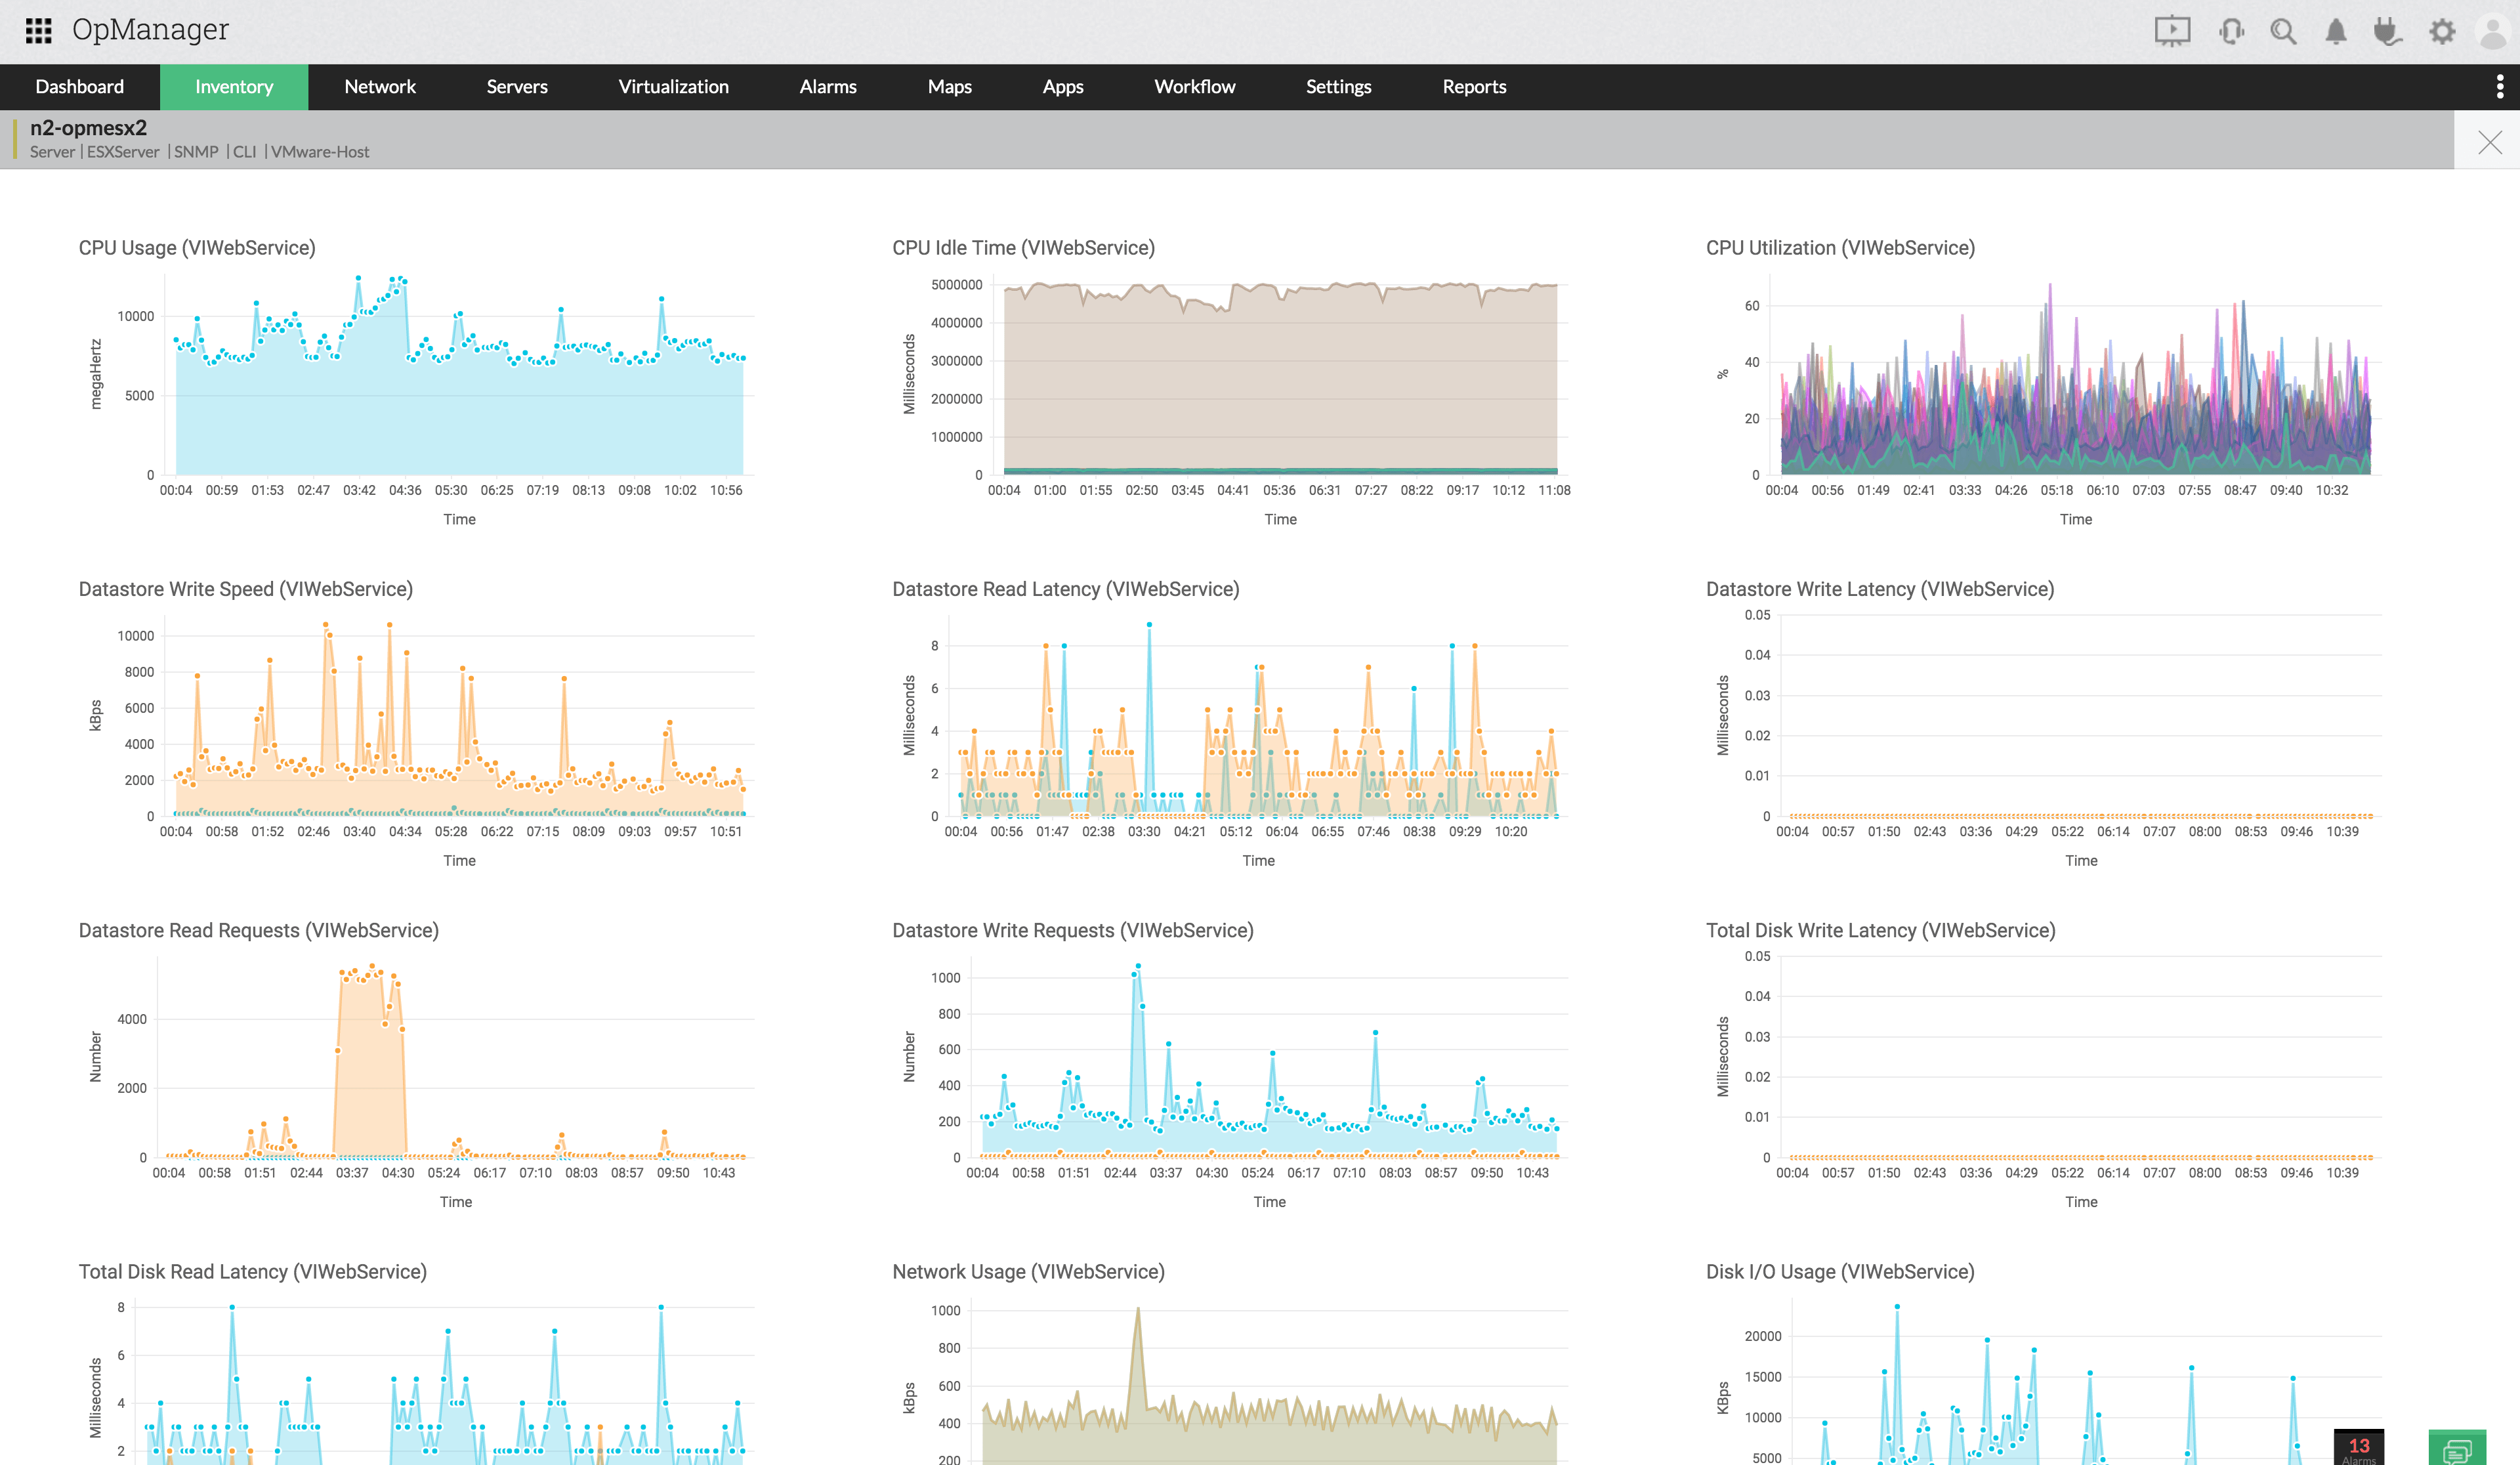Viewport: 2520px width, 1465px height.
Task: Click the plug integrations icon
Action: (x=2387, y=31)
